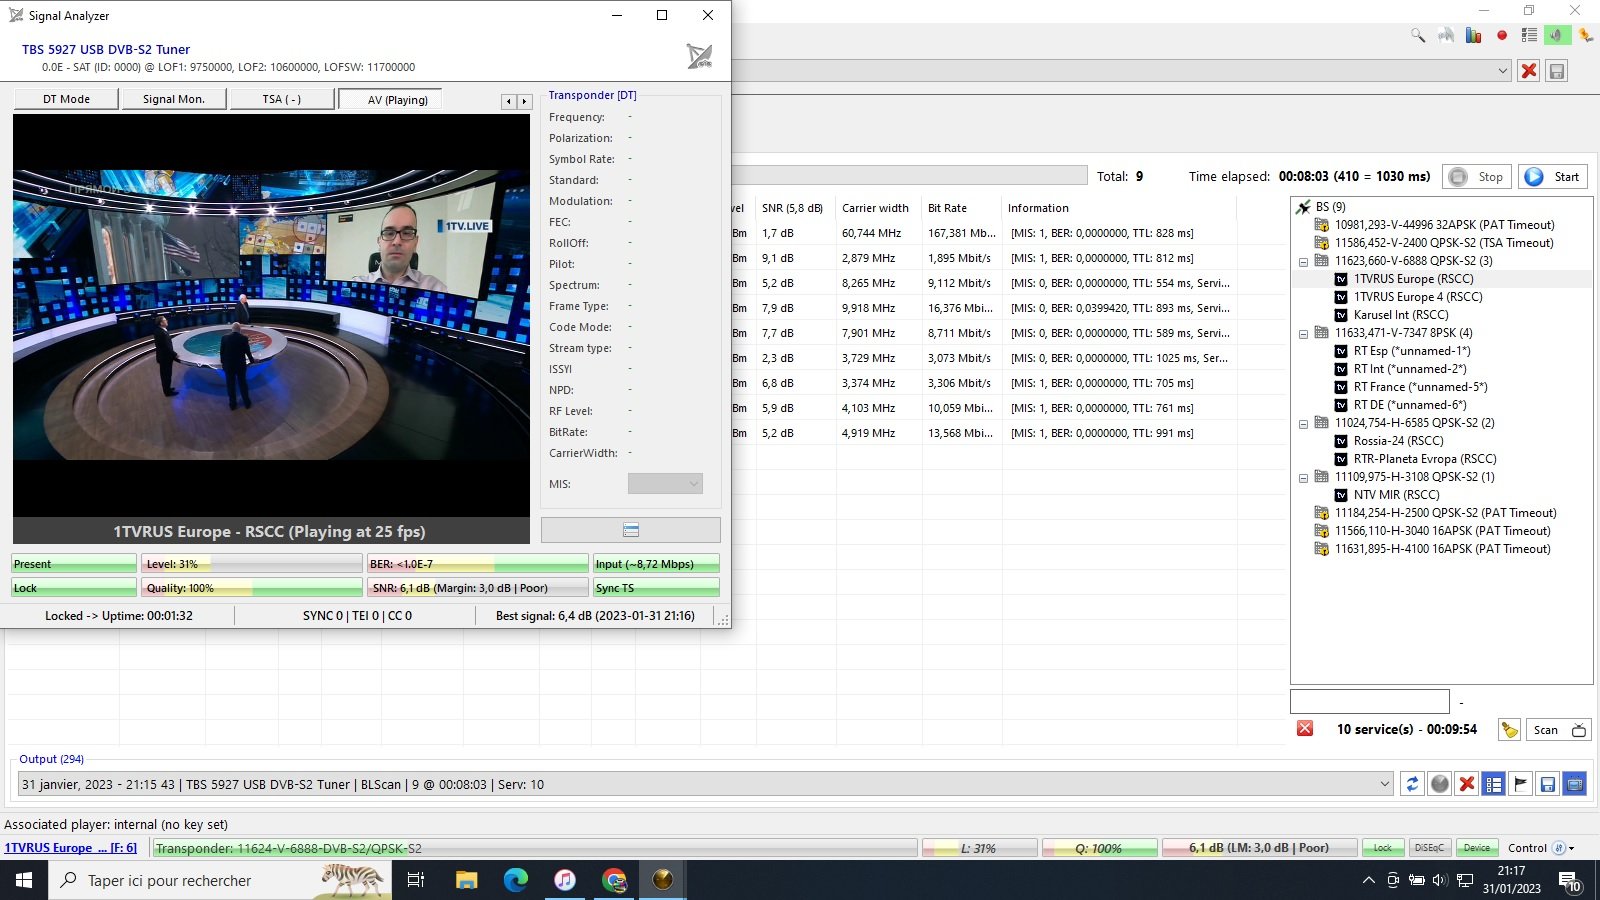Toggle the green speaker audio button

[x=1556, y=36]
